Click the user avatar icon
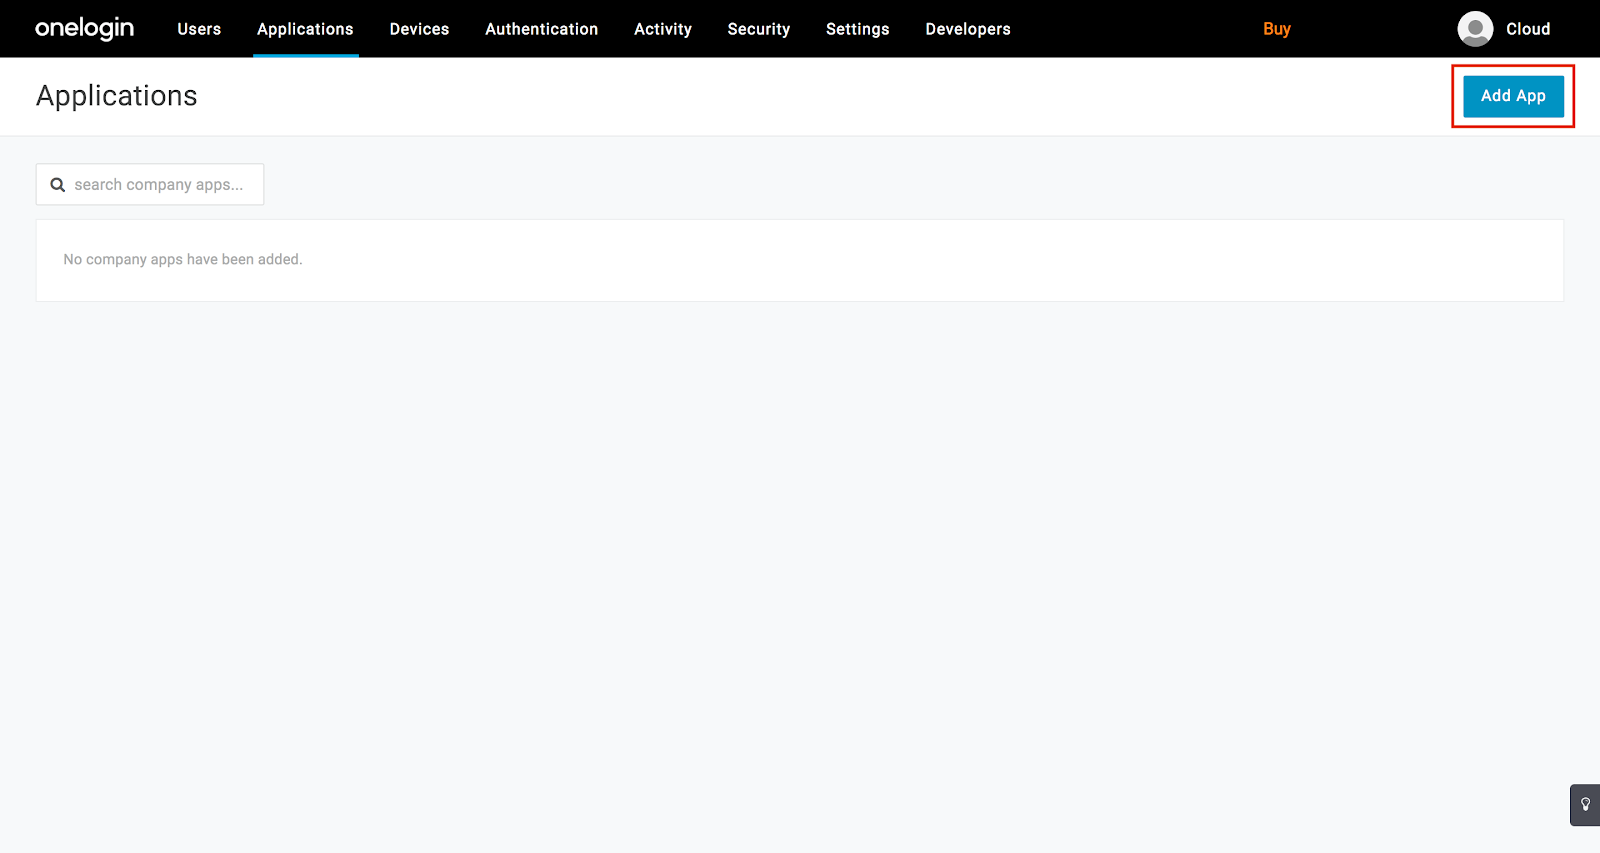This screenshot has width=1600, height=853. [1475, 29]
